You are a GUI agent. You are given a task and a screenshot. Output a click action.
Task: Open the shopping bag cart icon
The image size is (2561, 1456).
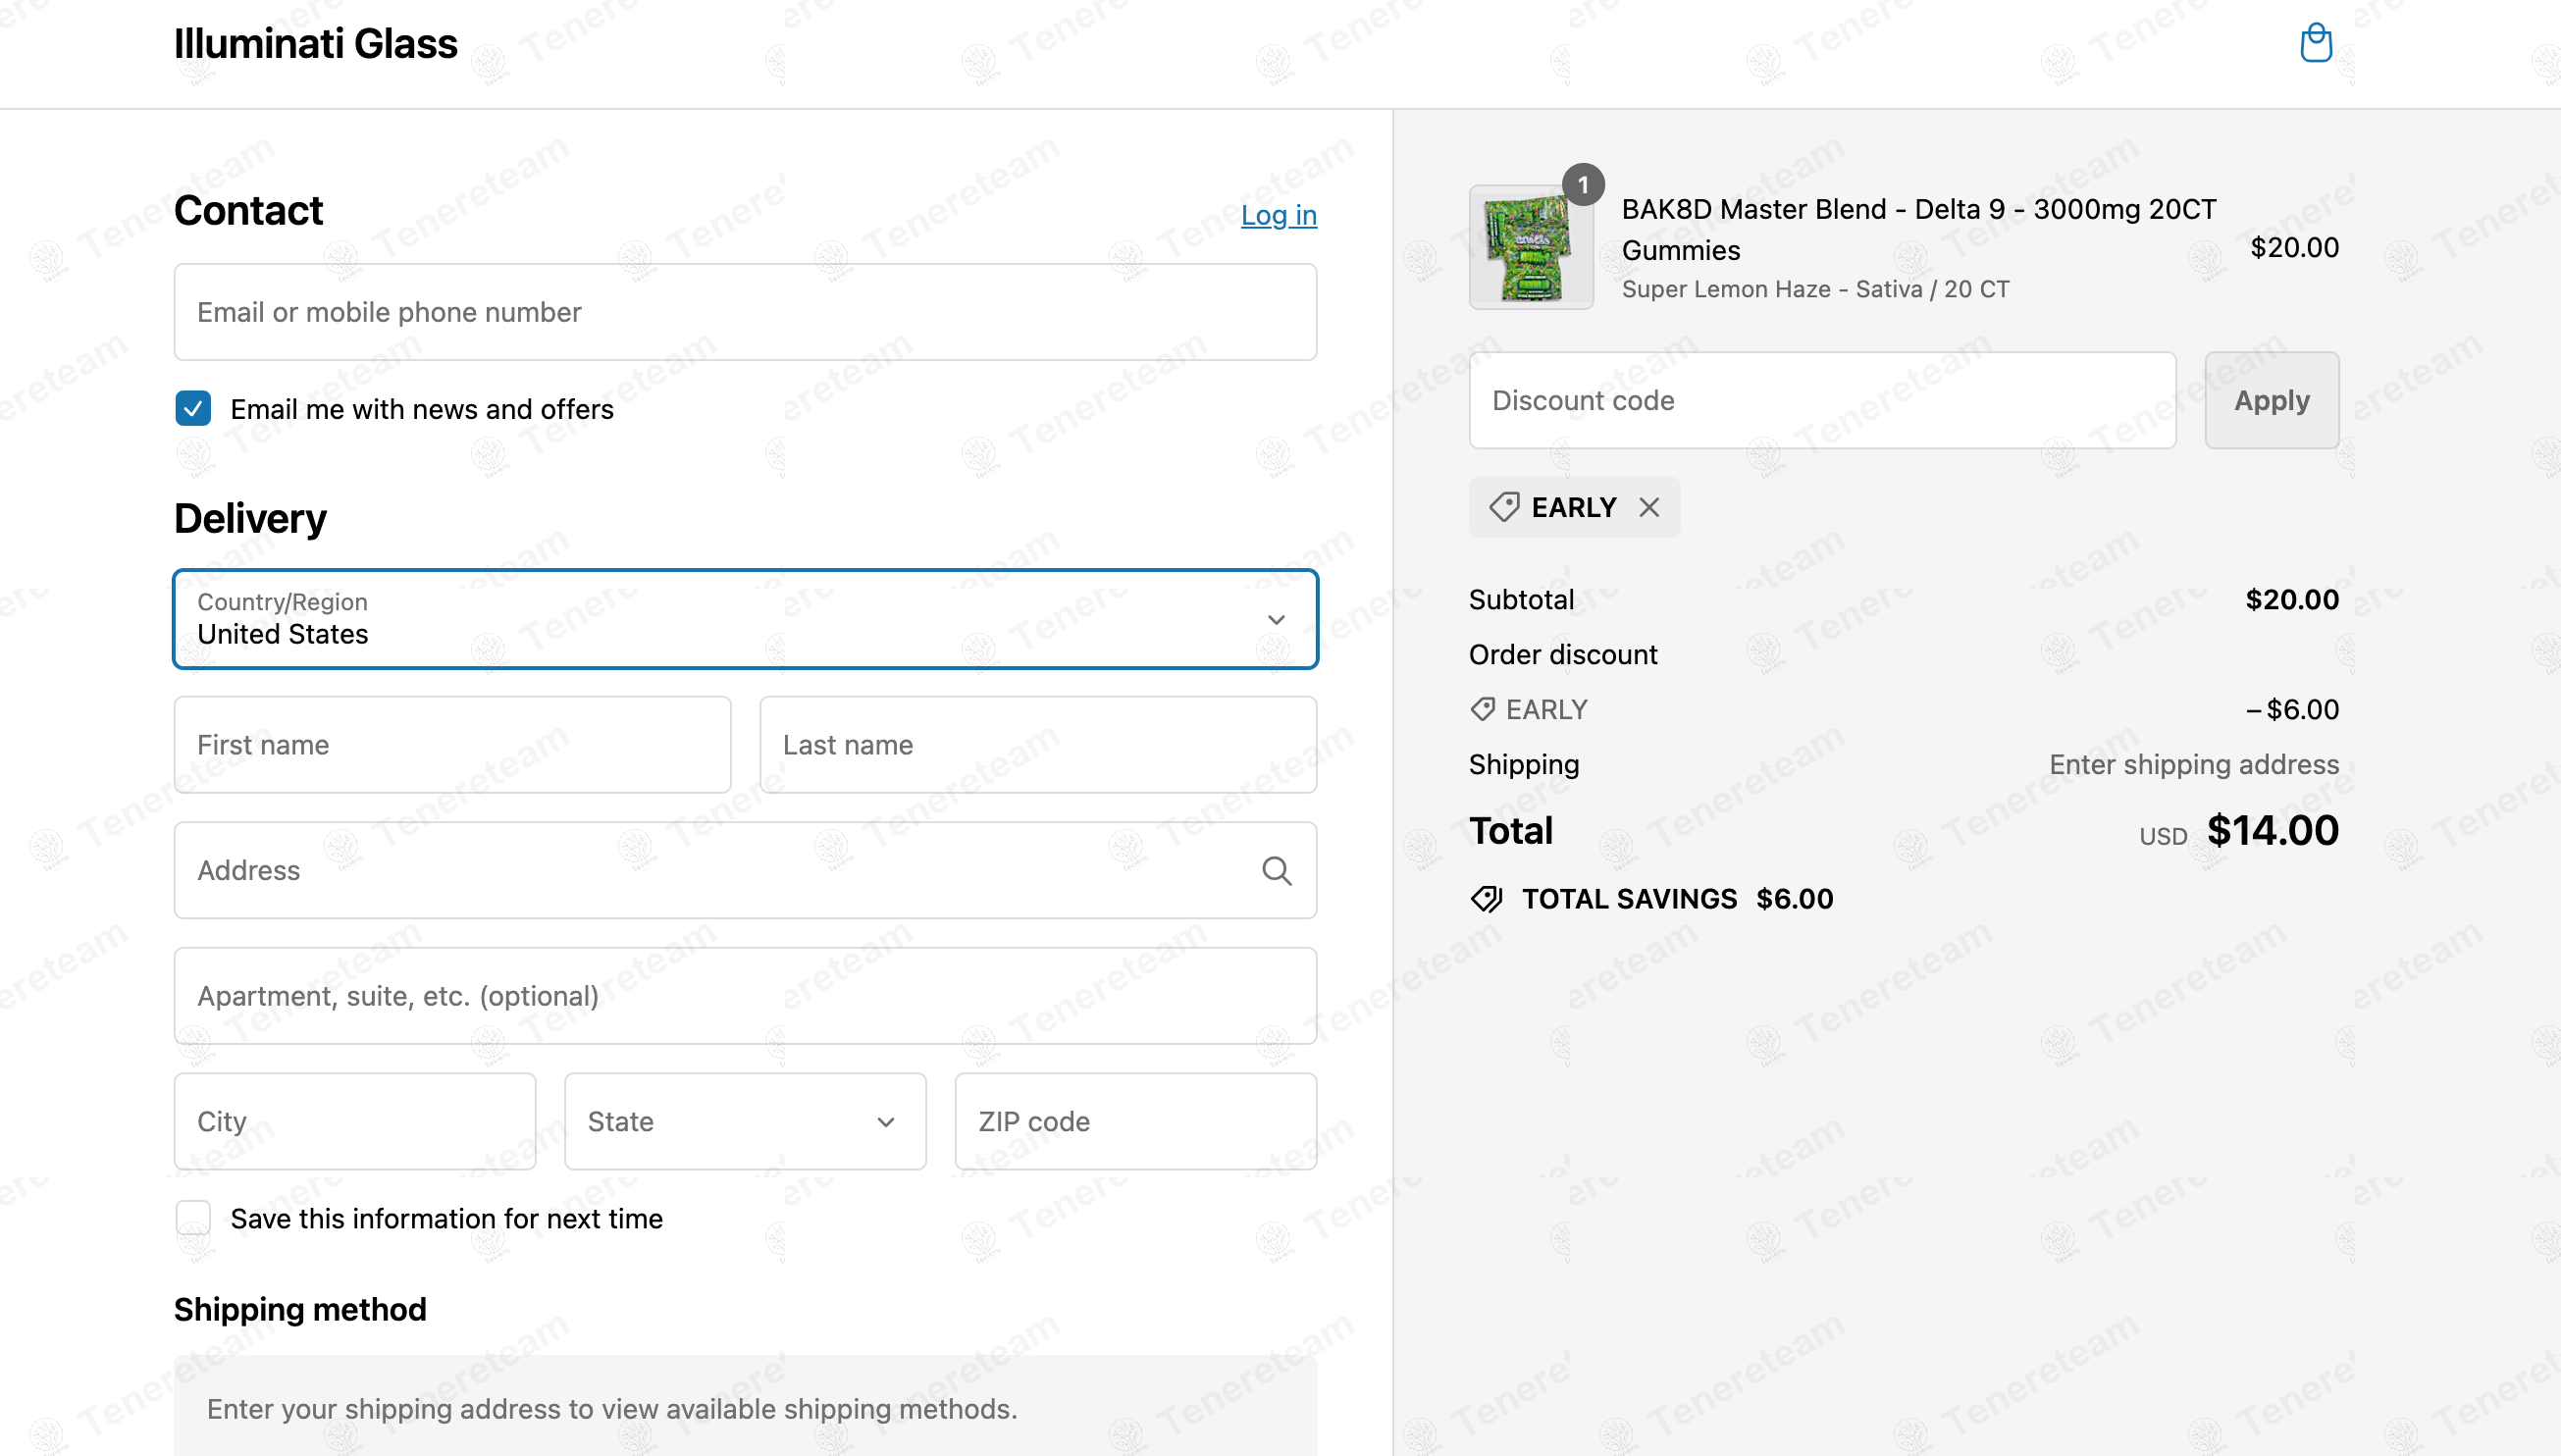[x=2315, y=43]
